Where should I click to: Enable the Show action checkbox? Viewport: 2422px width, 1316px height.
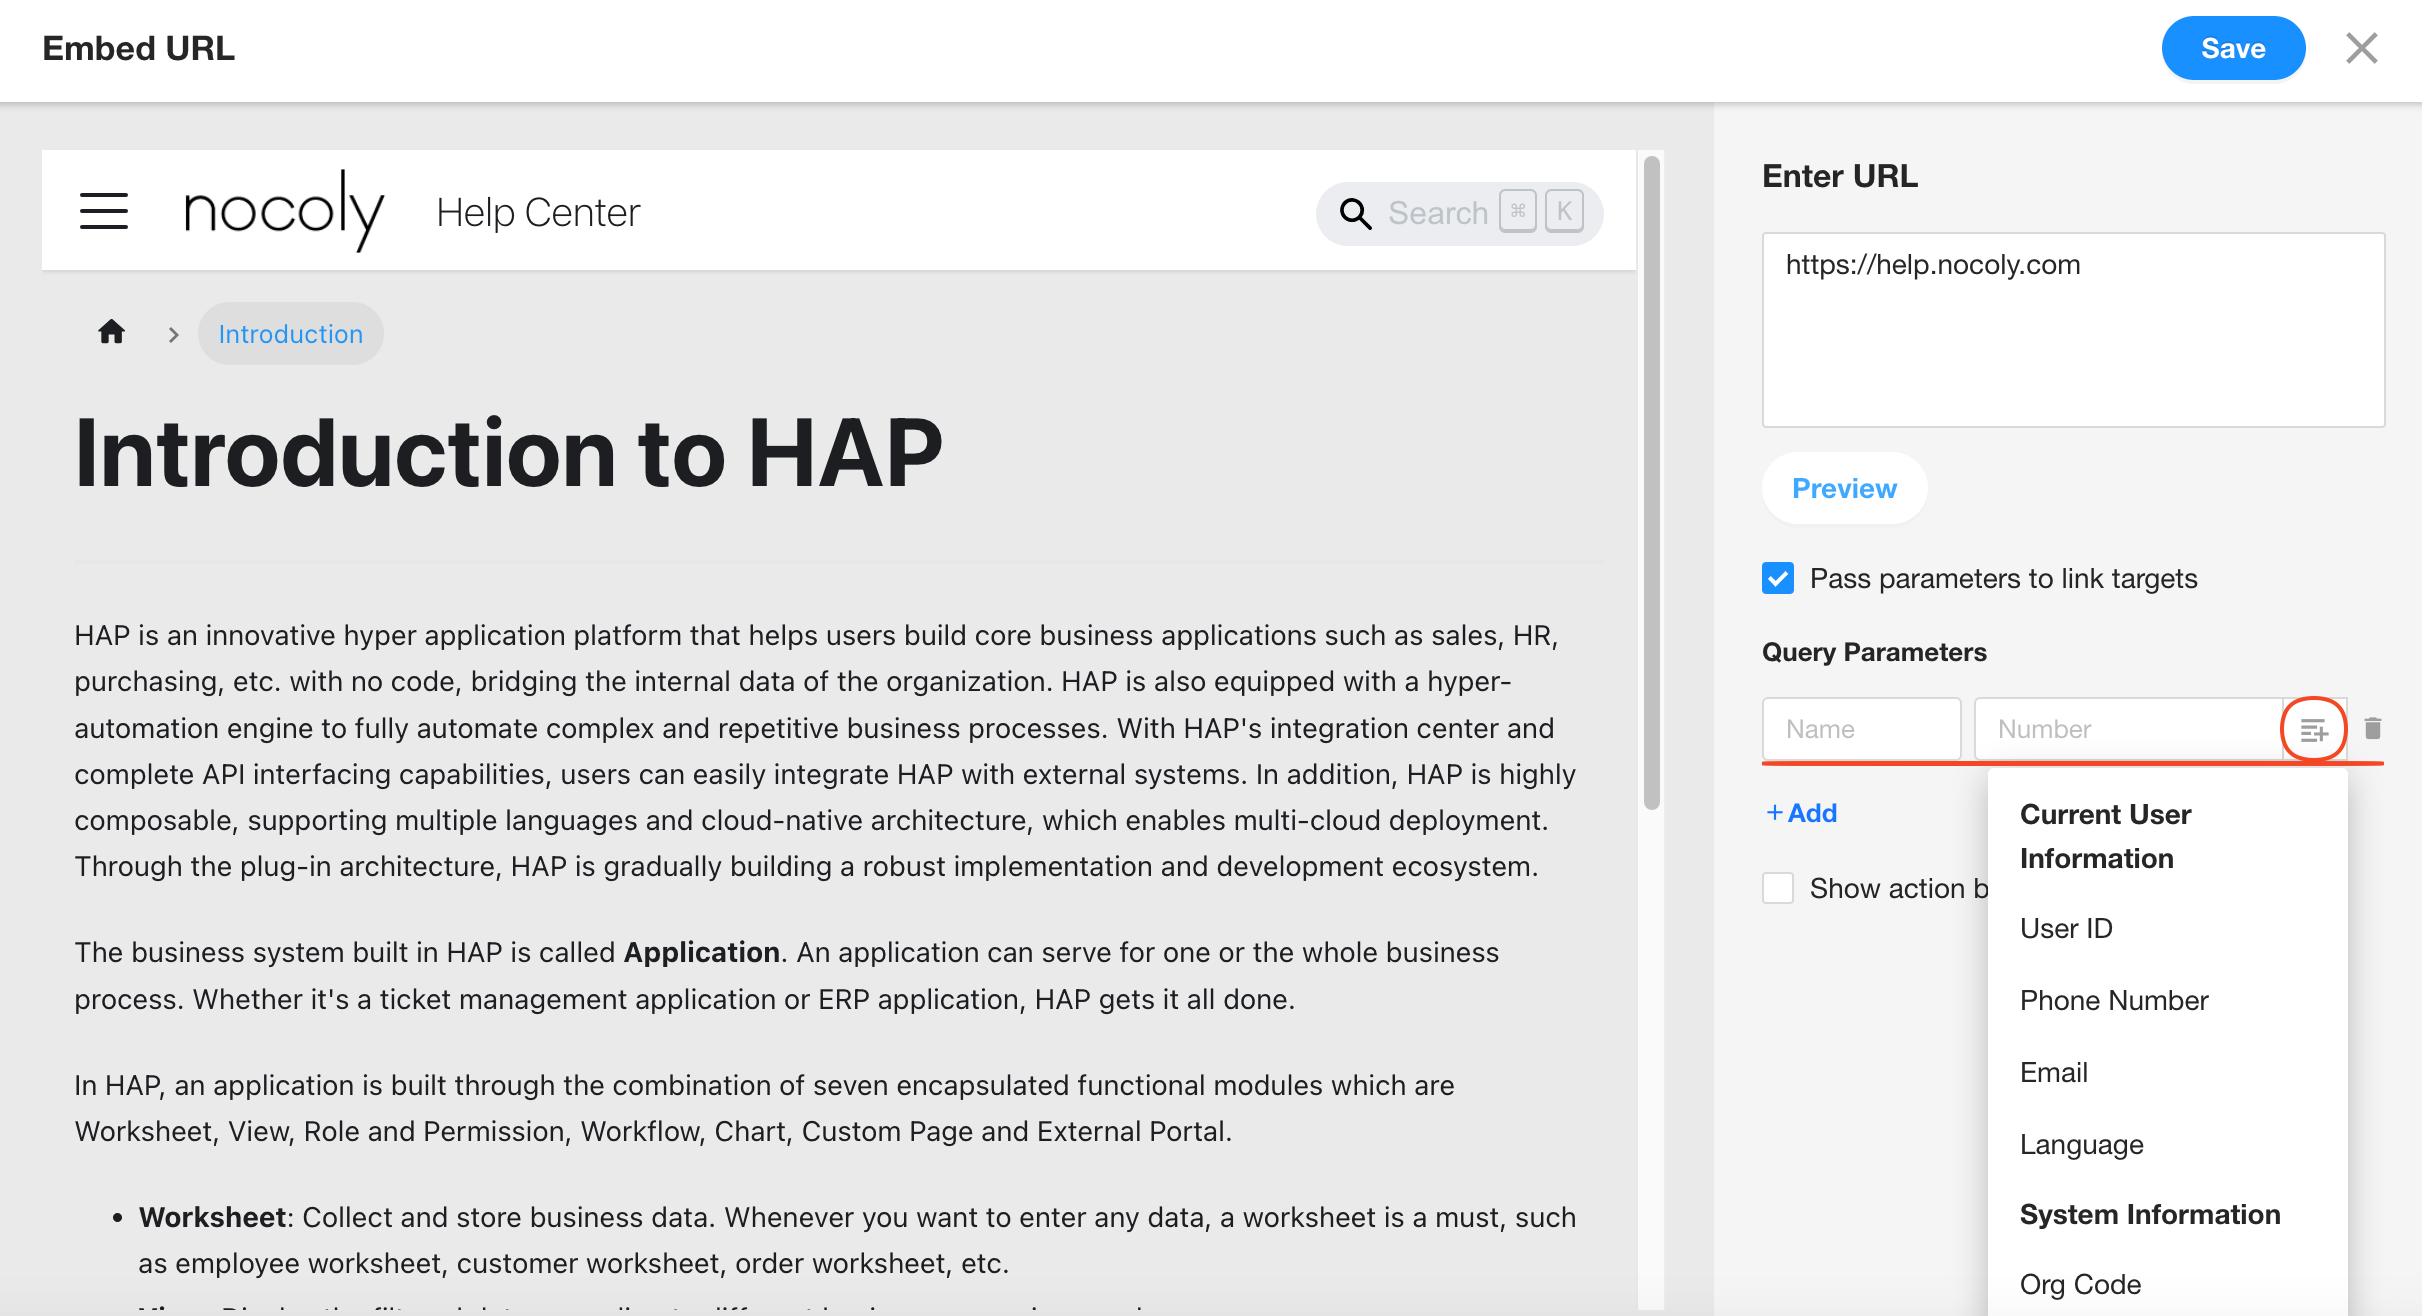click(x=1778, y=888)
